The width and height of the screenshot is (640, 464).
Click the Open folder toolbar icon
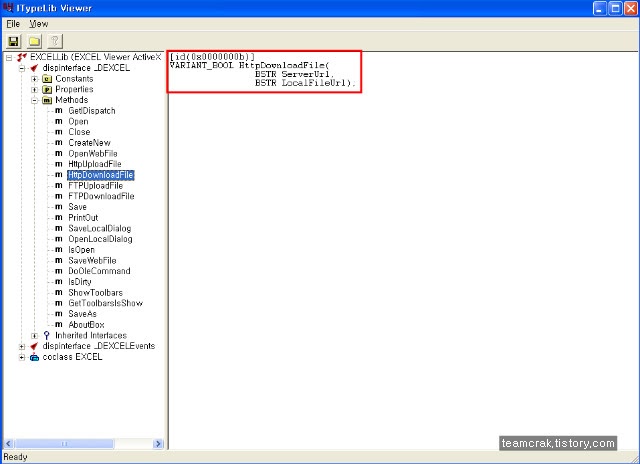pos(34,41)
